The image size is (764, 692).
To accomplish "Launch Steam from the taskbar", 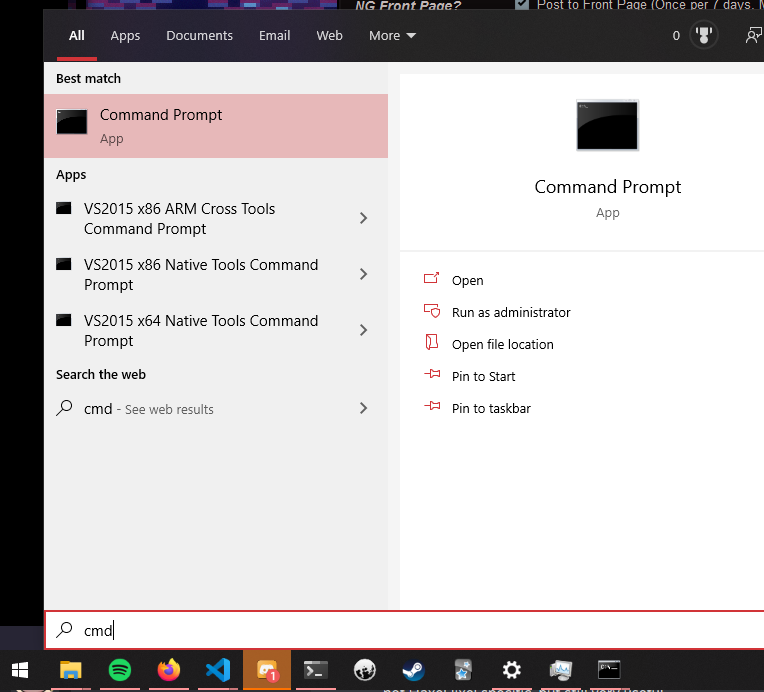I will click(413, 670).
